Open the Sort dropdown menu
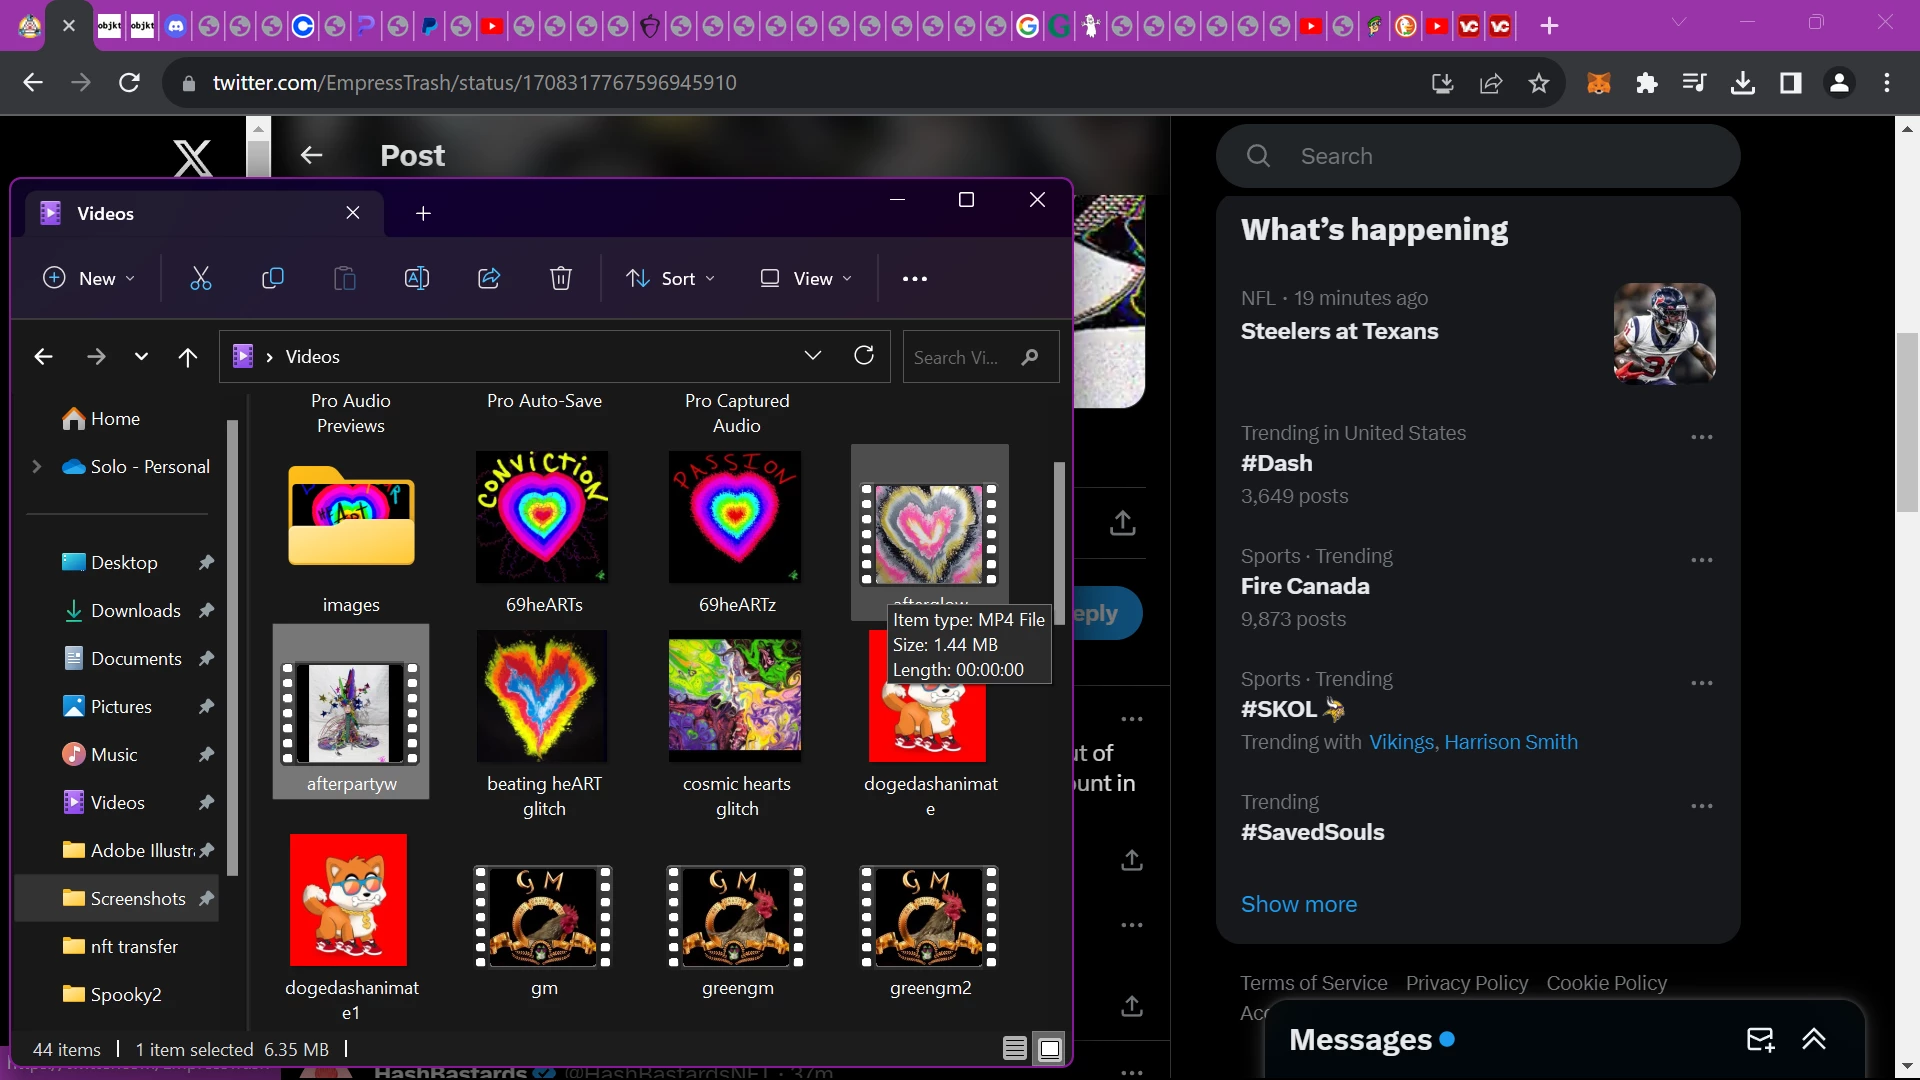Screen dimensions: 1920x1080 pos(670,279)
